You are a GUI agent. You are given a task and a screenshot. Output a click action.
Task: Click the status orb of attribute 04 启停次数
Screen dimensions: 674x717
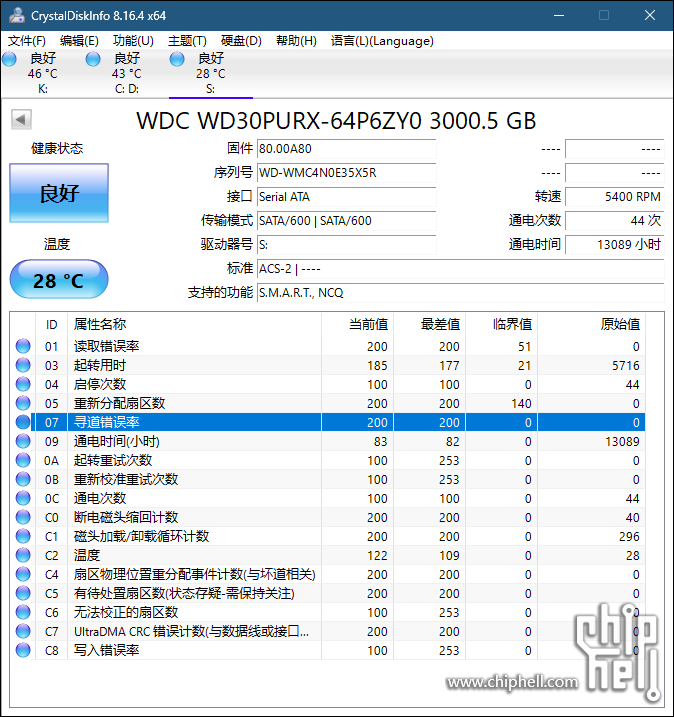tap(23, 384)
